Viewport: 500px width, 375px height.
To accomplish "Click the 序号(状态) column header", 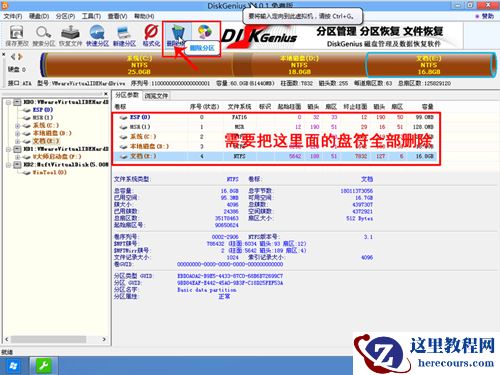I will (204, 107).
